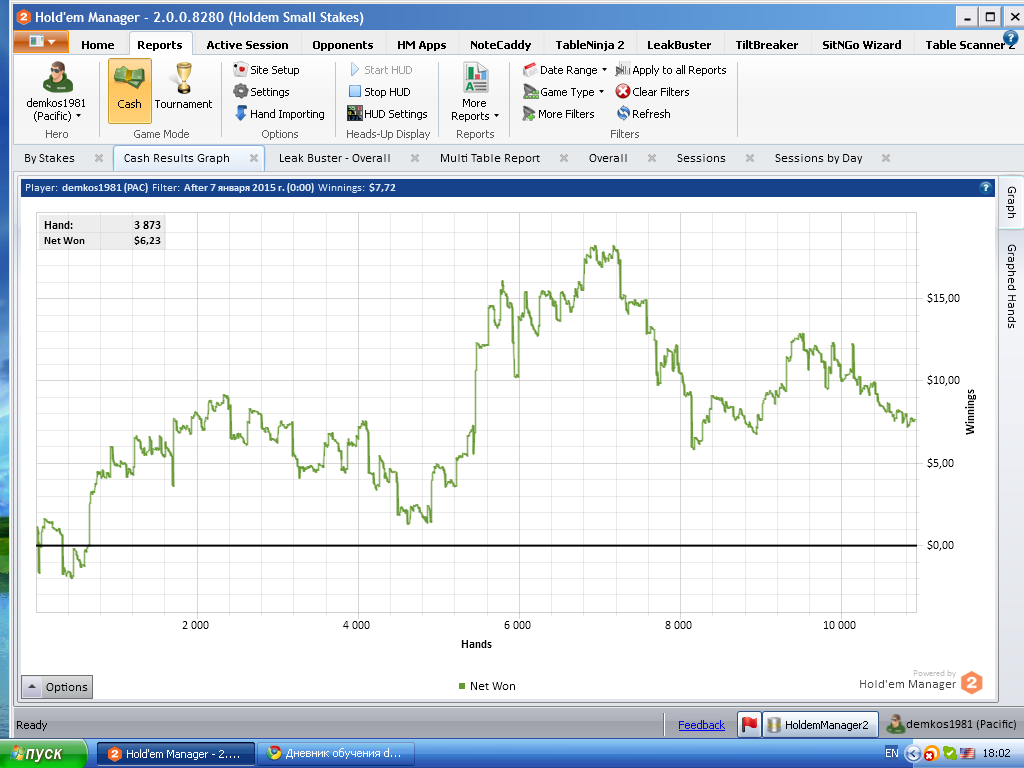
Task: Open the Feedback link
Action: (x=701, y=725)
